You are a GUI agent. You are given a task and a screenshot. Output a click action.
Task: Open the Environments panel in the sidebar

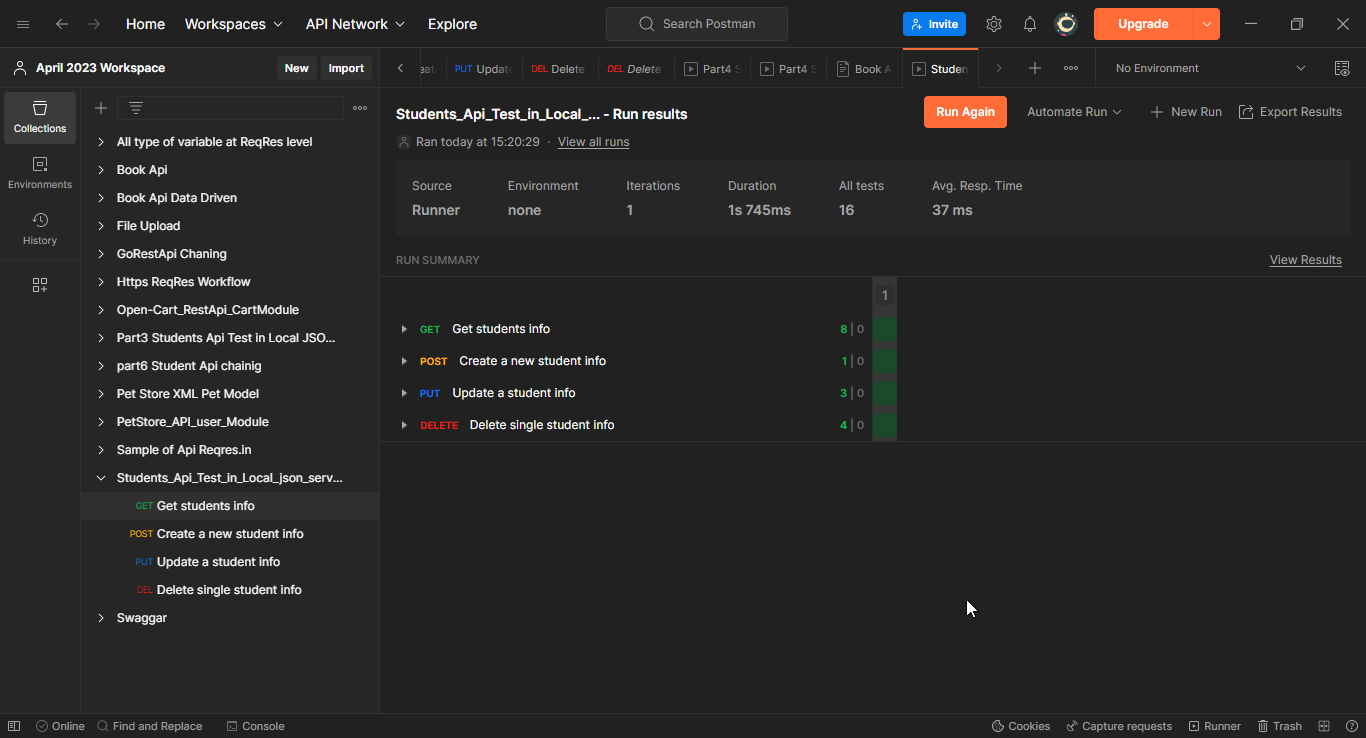coord(40,171)
